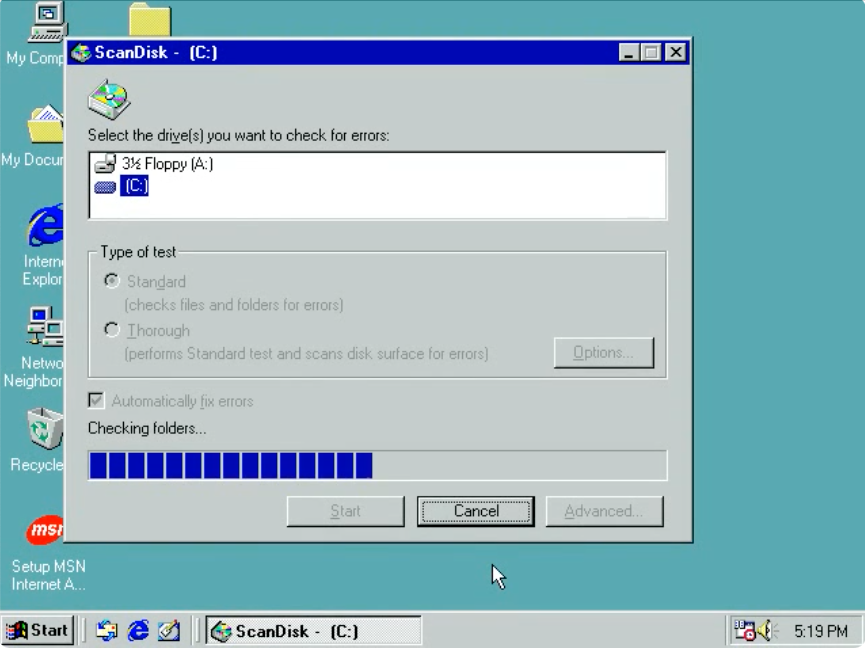Select the Thorough test radio button
Screen dimensions: 865x650
point(112,330)
